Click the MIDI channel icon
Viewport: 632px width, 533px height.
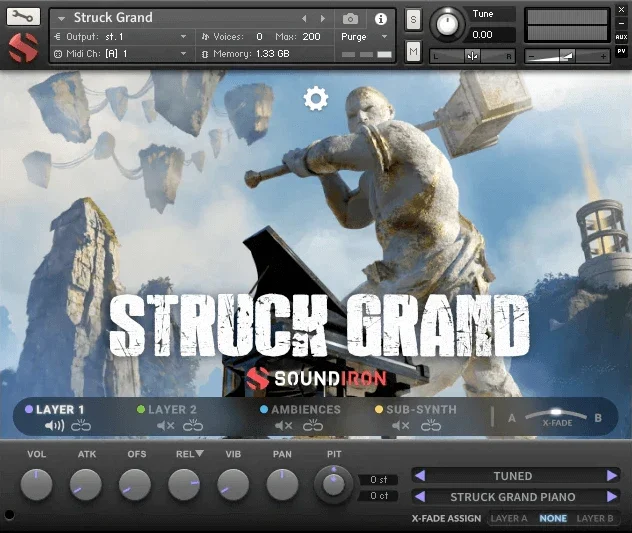pyautogui.click(x=58, y=54)
